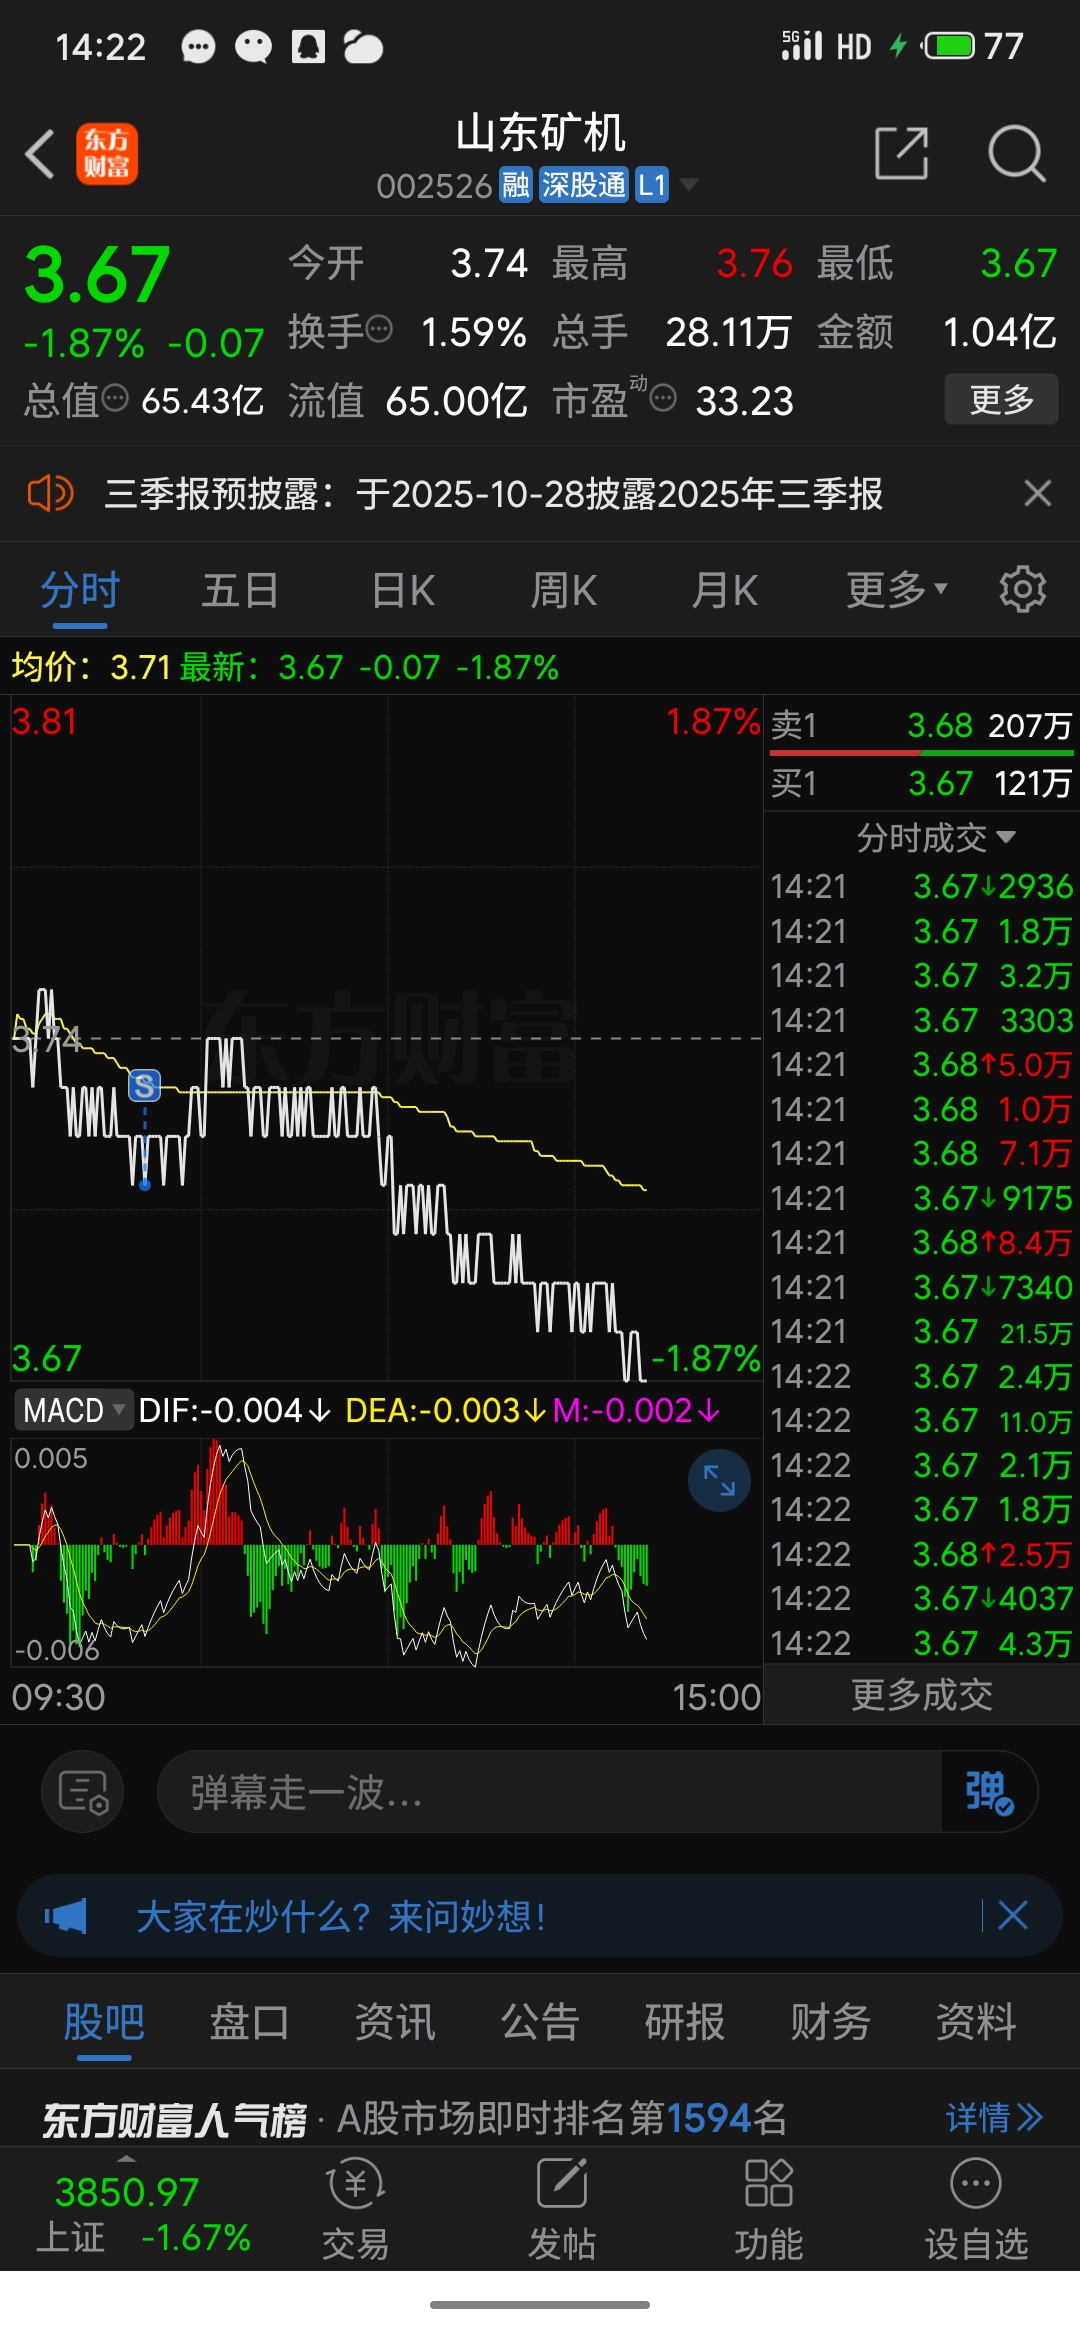
Task: Open the bullet comment settings icon
Action: coord(83,1791)
